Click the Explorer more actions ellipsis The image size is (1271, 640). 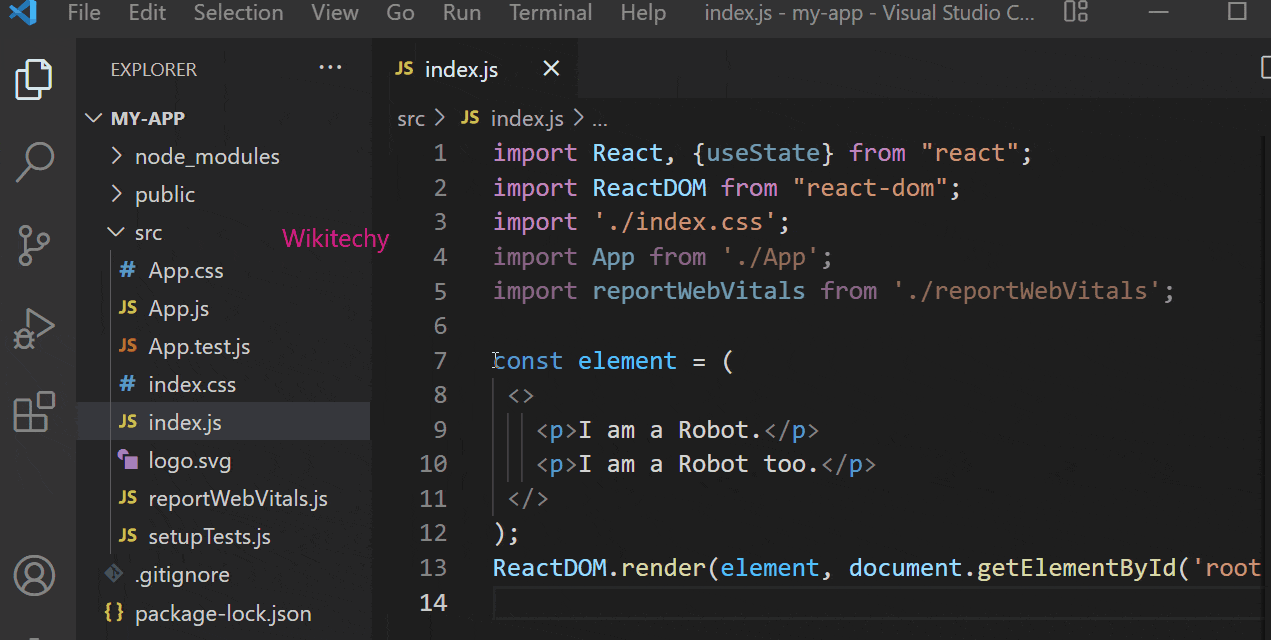click(330, 68)
